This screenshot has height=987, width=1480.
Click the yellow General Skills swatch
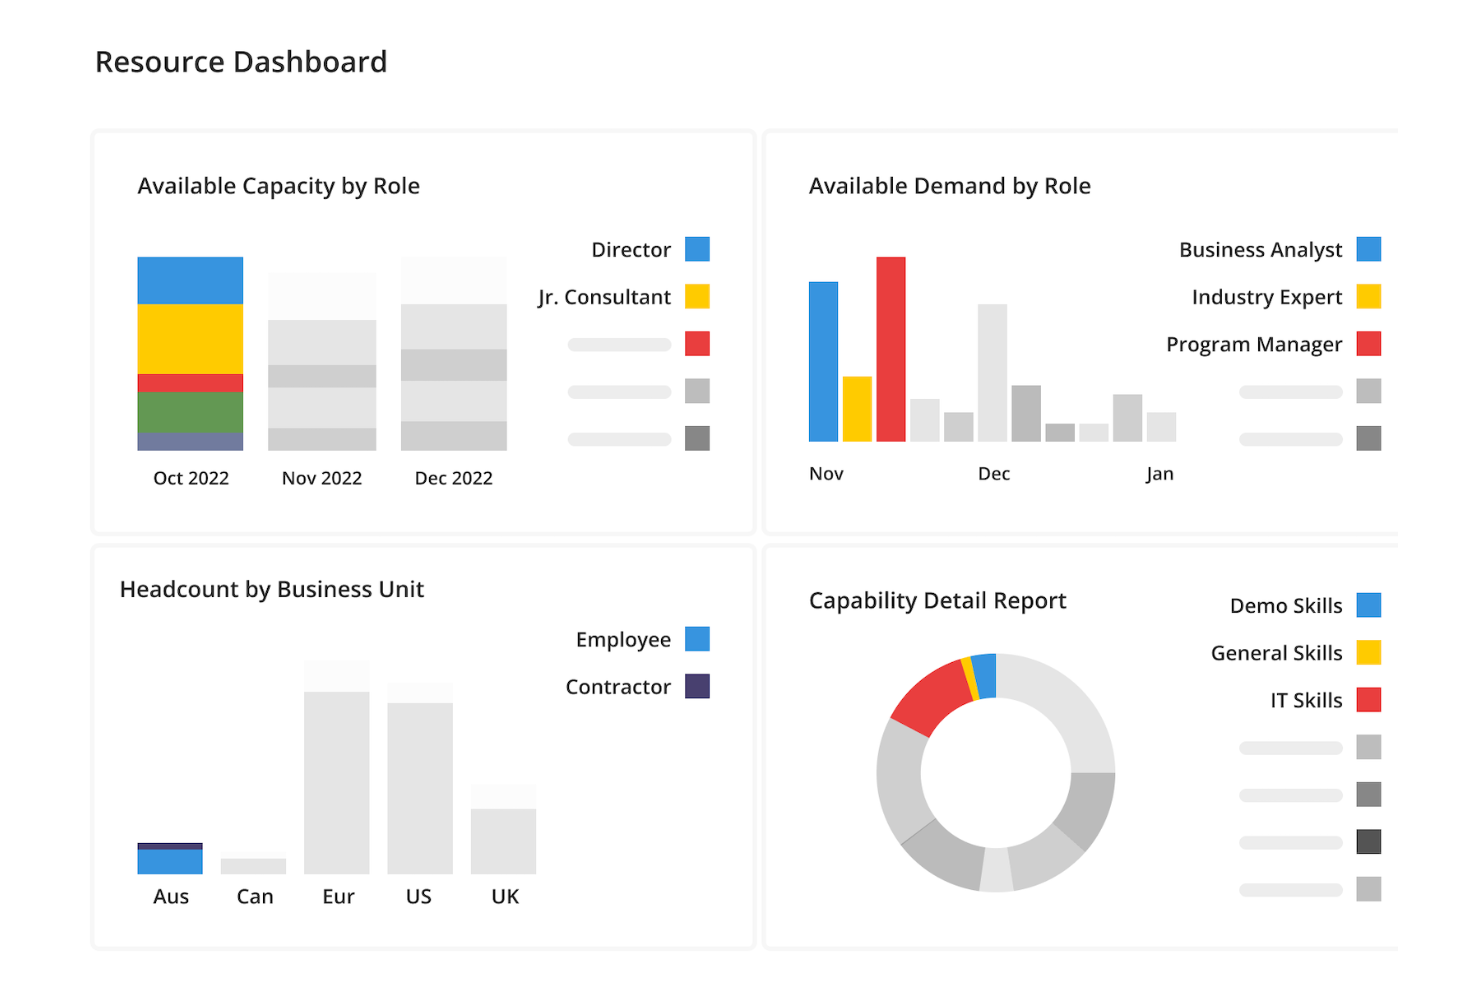pos(1369,652)
